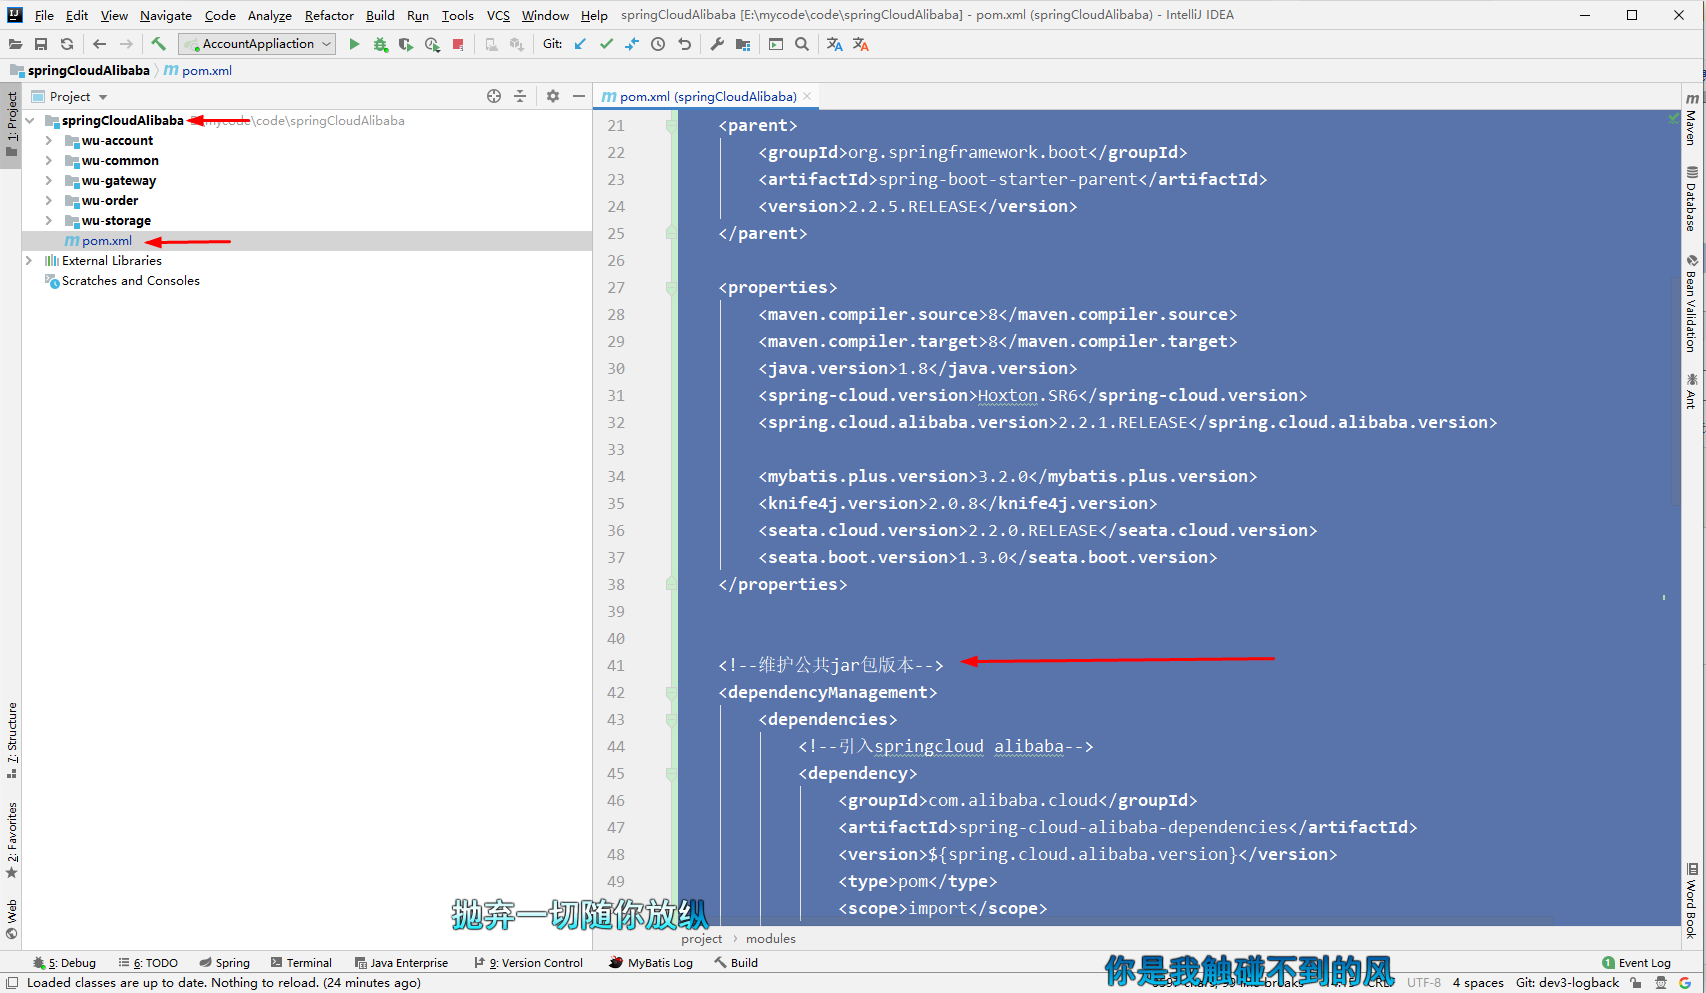Toggle the Structure side panel
The height and width of the screenshot is (993, 1706).
pyautogui.click(x=12, y=740)
